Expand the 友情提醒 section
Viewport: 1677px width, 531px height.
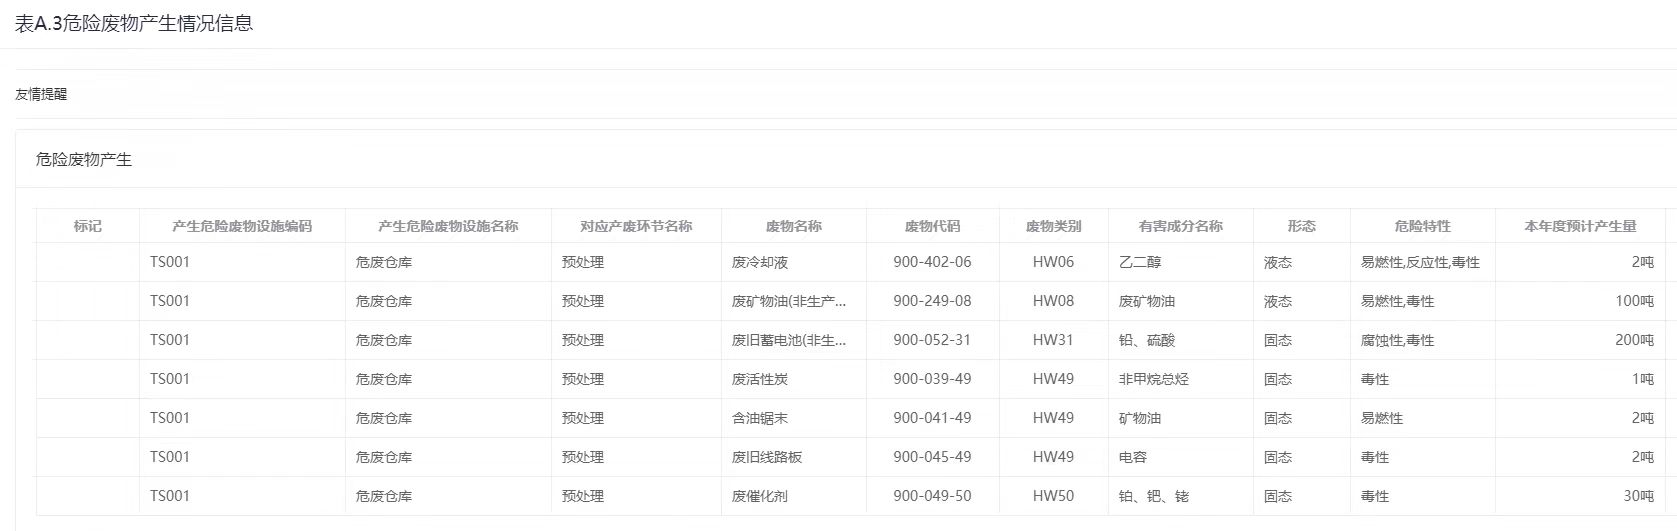[x=41, y=94]
